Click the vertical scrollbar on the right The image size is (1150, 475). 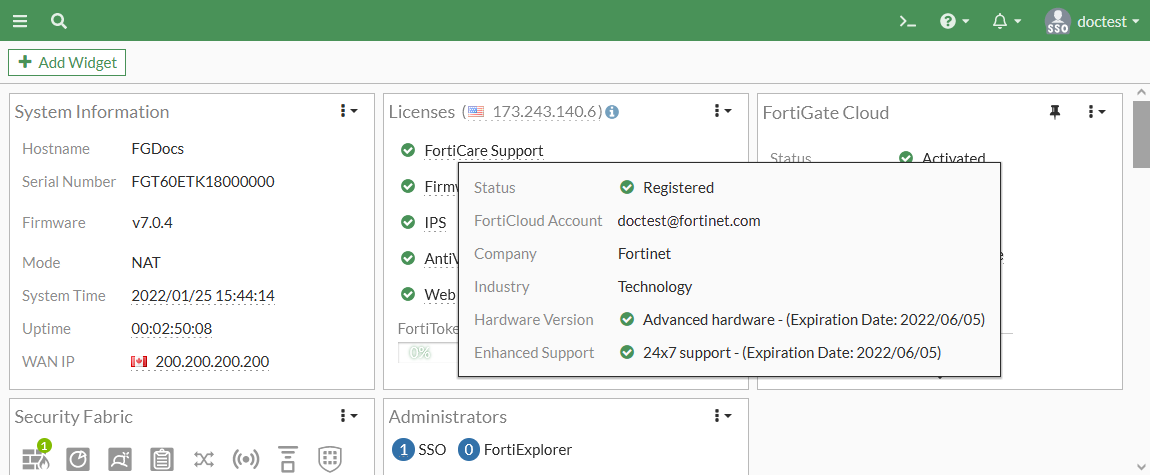[1140, 135]
